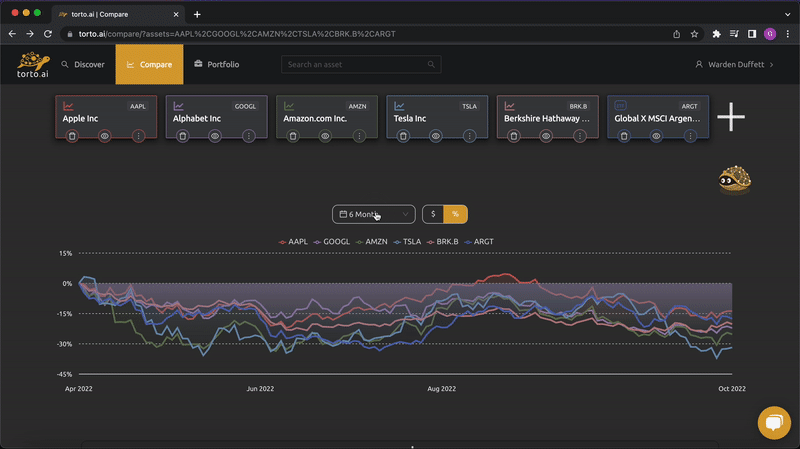The width and height of the screenshot is (800, 449).
Task: Click the Apple Inc chart type icon
Action: (x=68, y=106)
